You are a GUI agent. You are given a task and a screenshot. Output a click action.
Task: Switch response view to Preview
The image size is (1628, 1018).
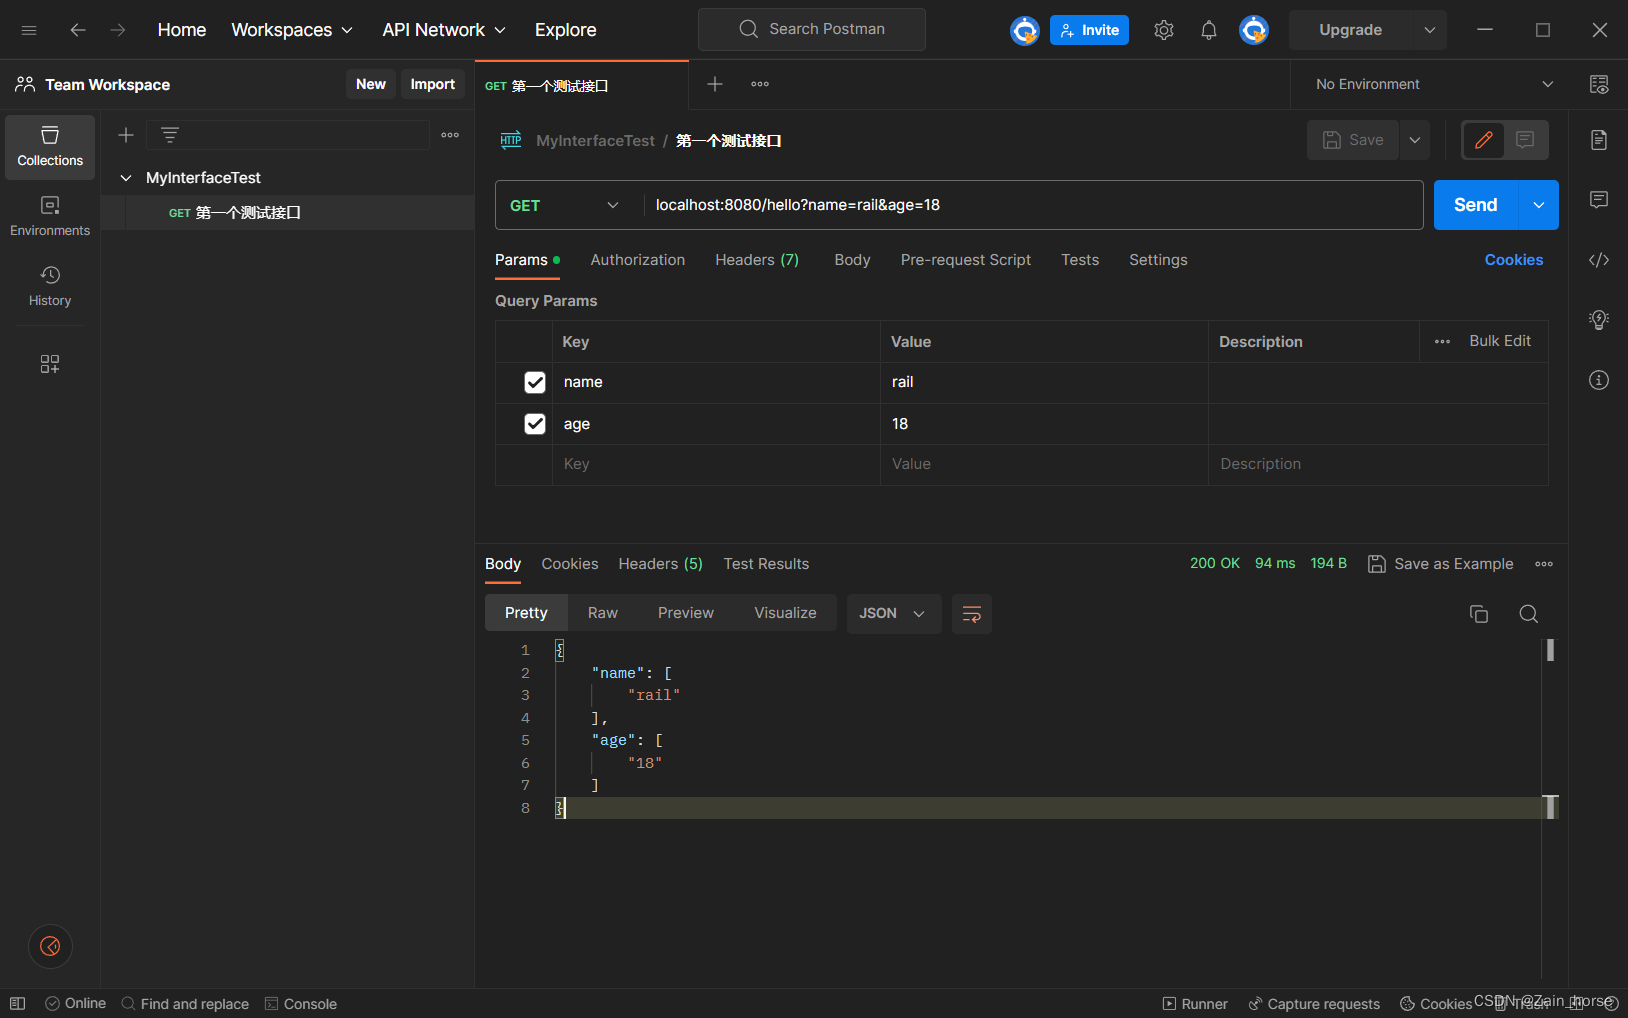[686, 614]
